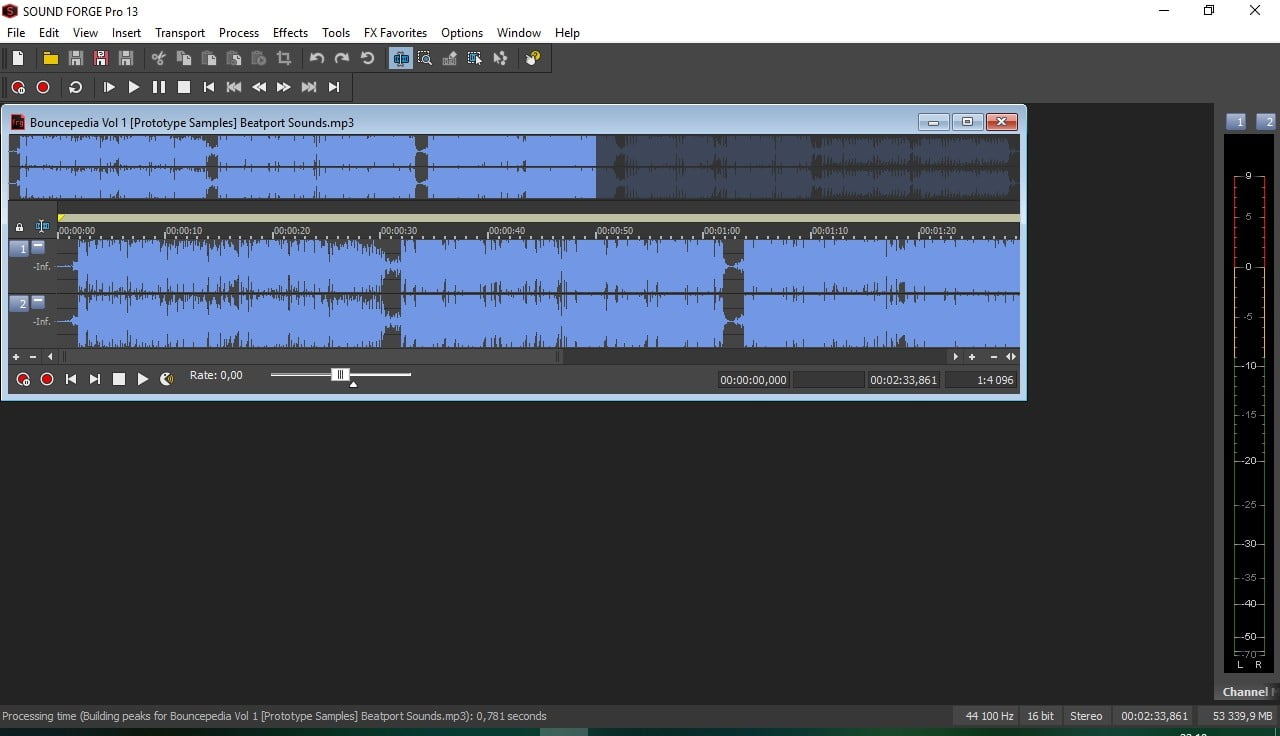Open the FX Favorites menu
The height and width of the screenshot is (736, 1280).
(x=395, y=33)
